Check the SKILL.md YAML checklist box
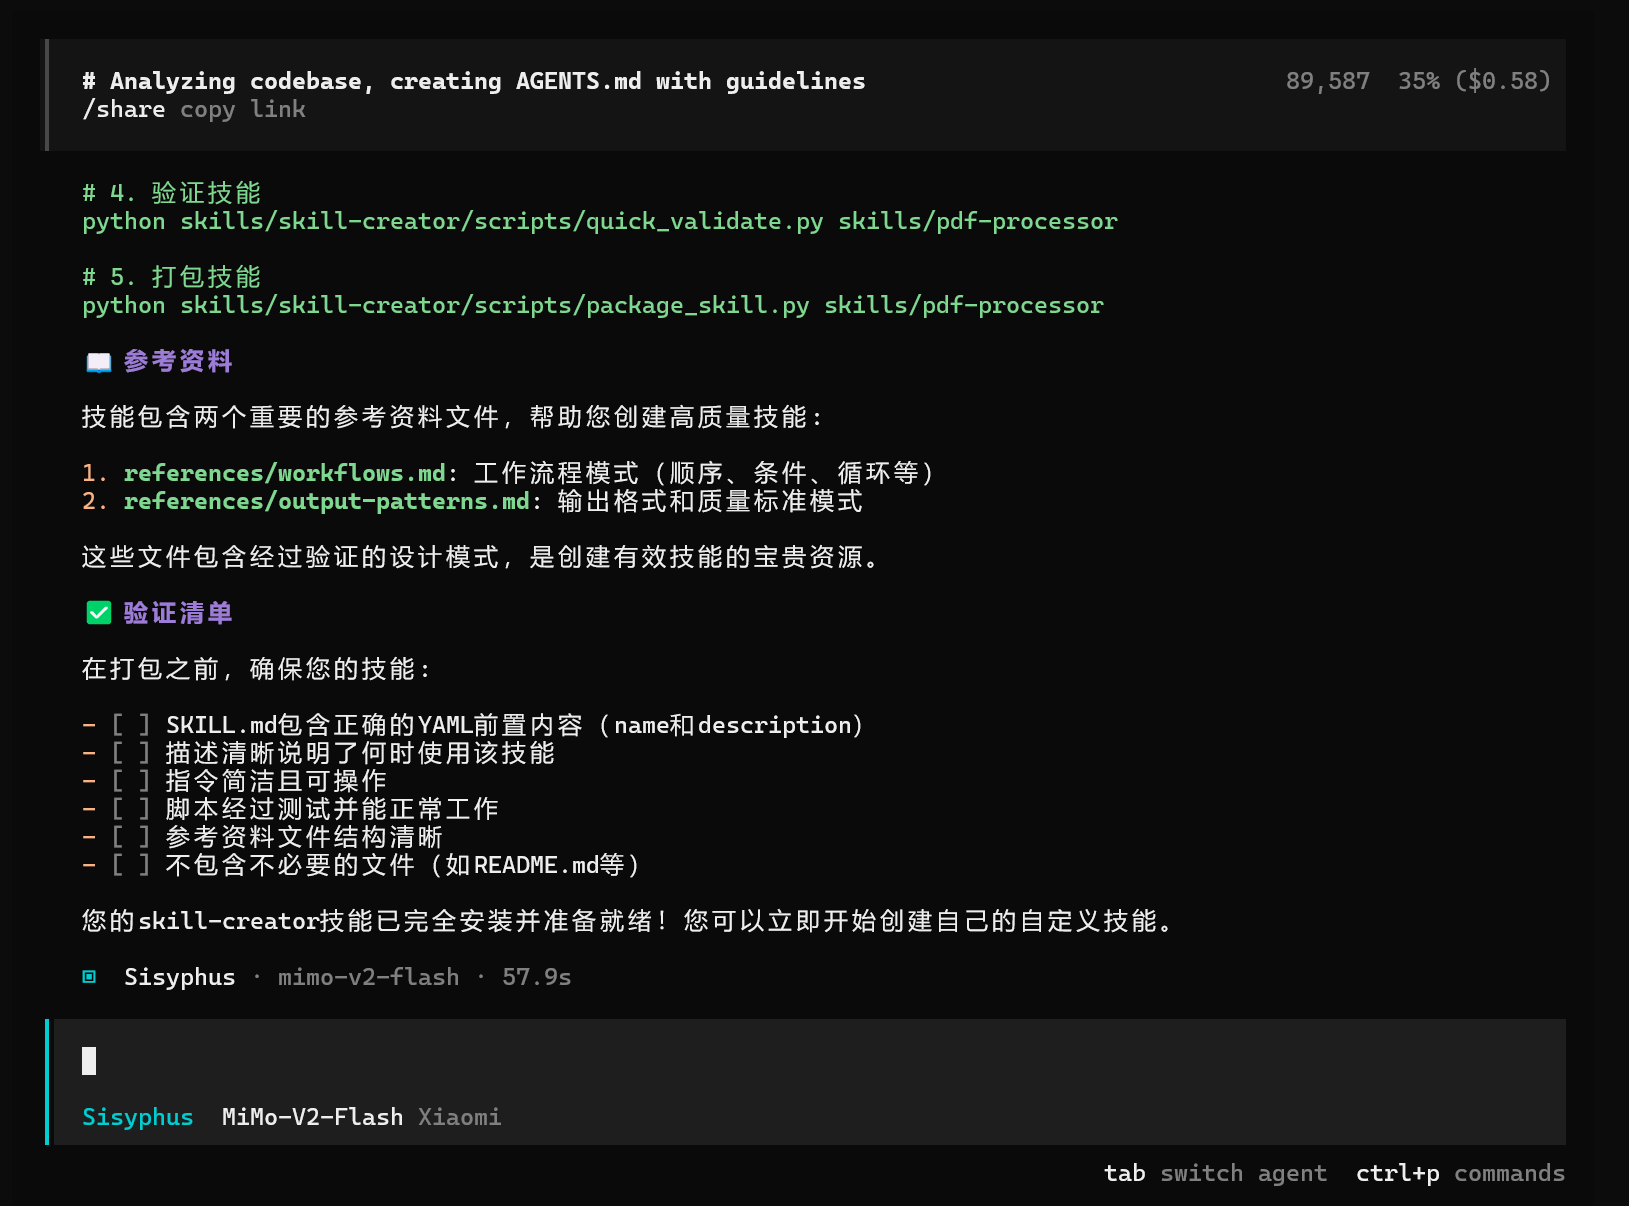 130,725
